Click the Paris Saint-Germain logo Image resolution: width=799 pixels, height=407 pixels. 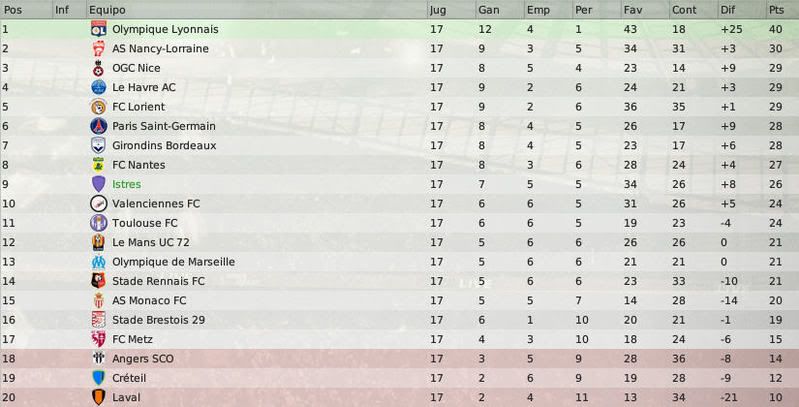point(98,126)
